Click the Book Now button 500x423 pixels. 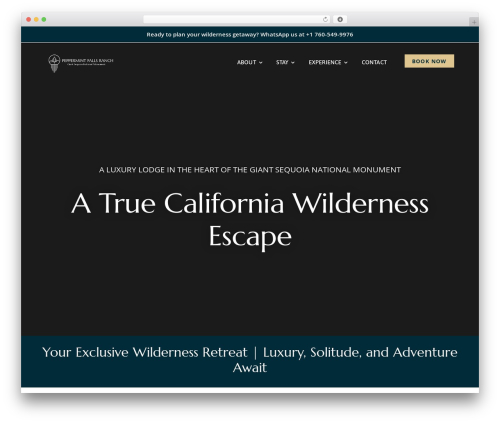click(x=429, y=61)
